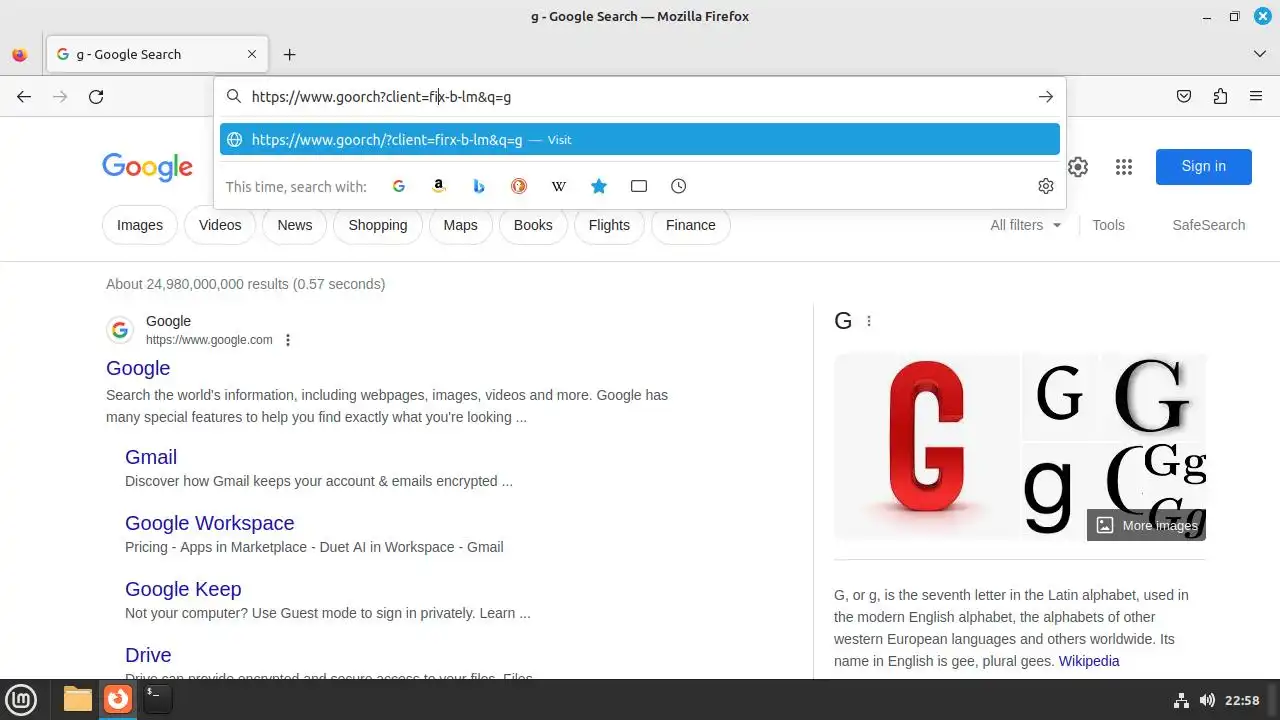This screenshot has height=720, width=1280.
Task: Open the G knowledge panel three-dot menu
Action: point(869,321)
